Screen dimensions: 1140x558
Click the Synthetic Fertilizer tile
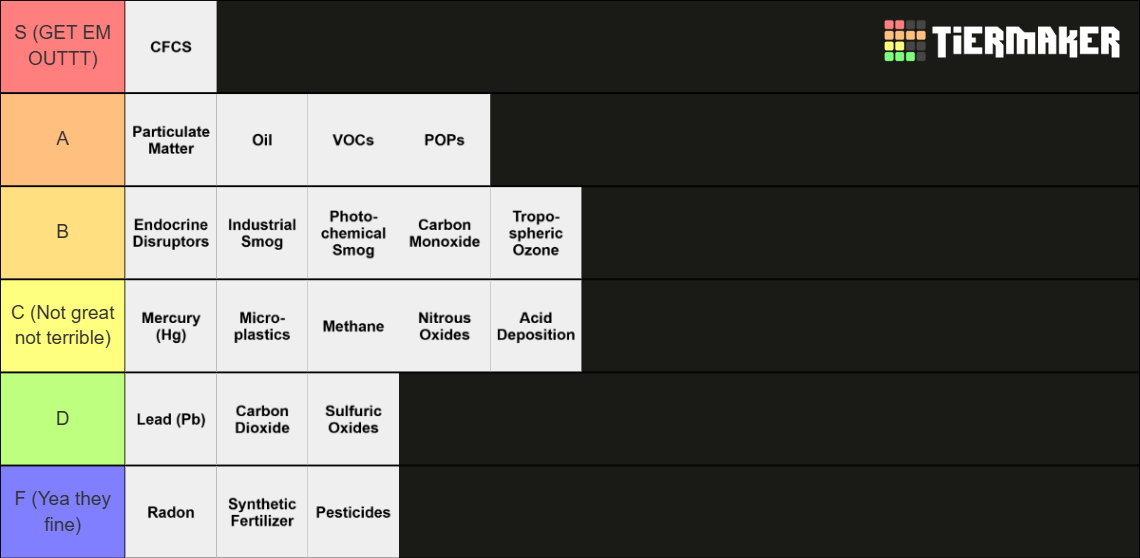(x=262, y=512)
